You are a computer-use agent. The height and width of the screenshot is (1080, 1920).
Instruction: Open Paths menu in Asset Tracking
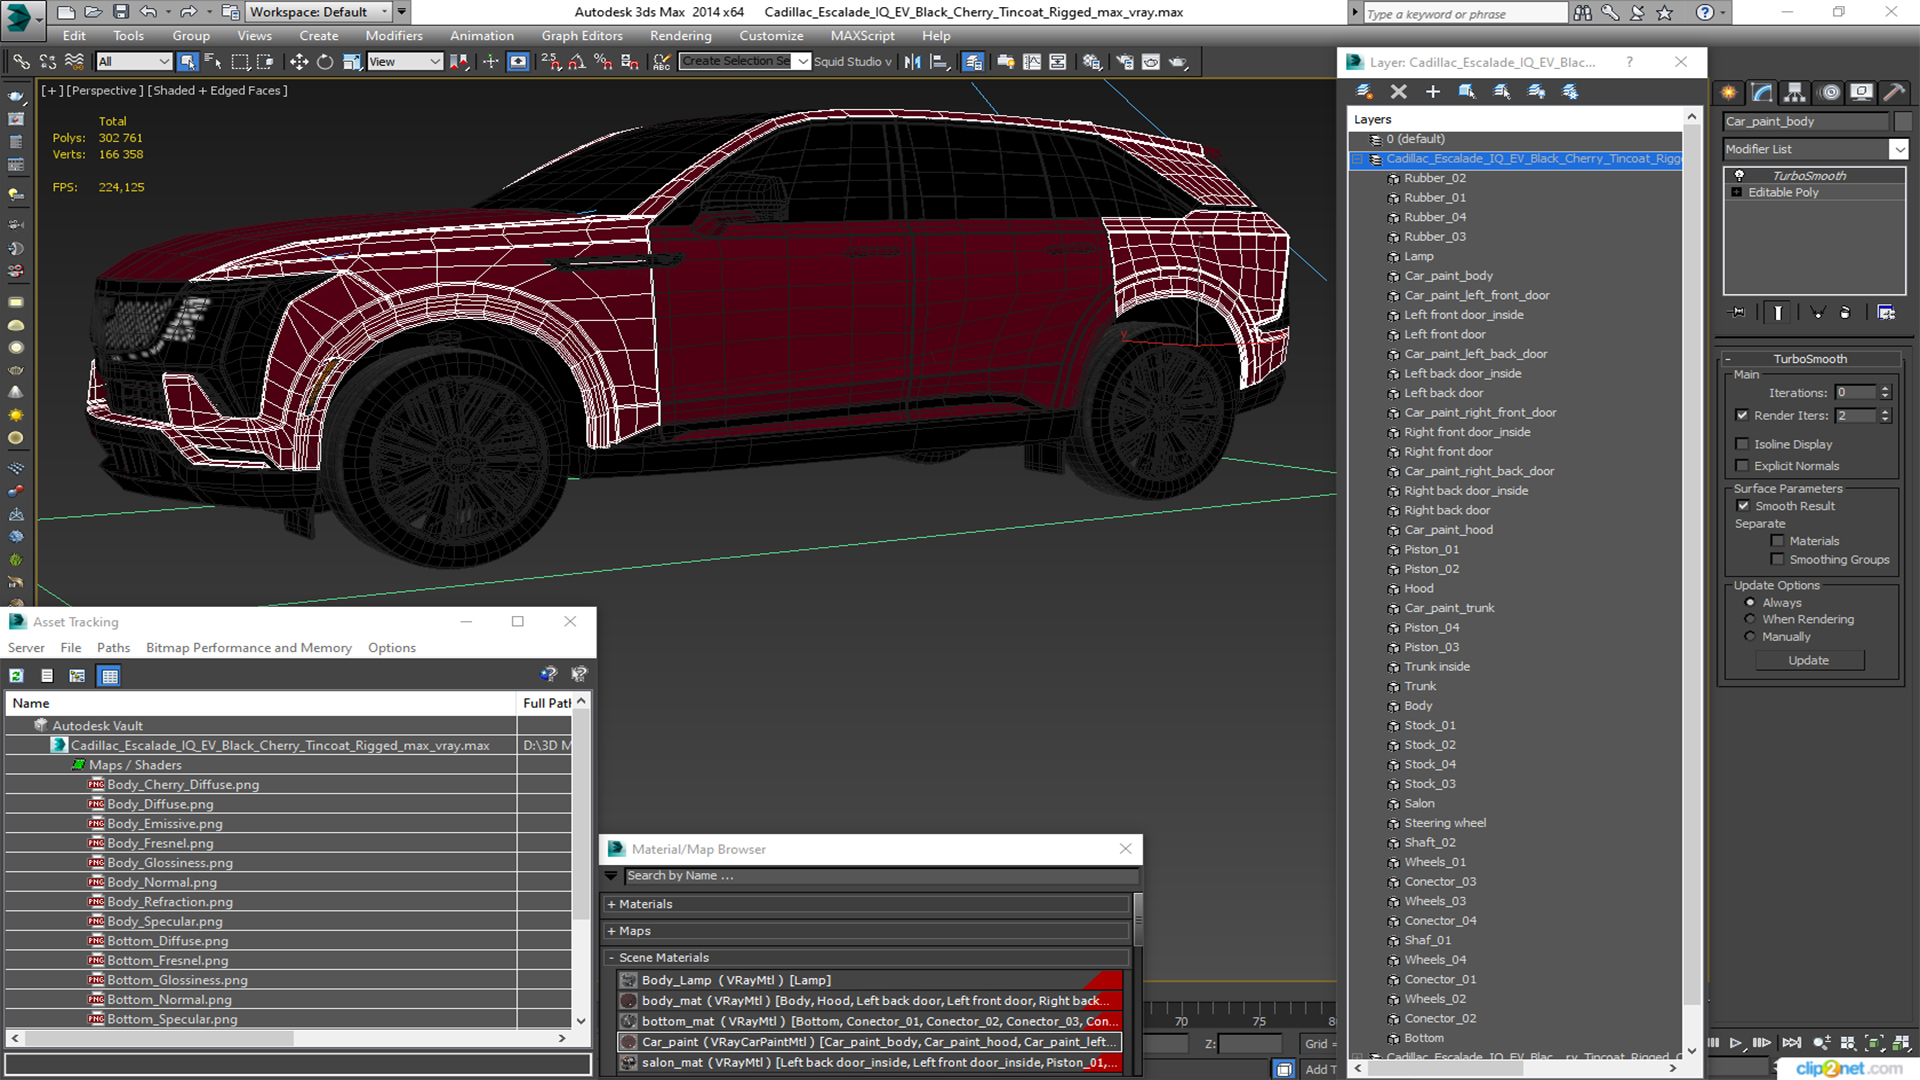[x=113, y=648]
